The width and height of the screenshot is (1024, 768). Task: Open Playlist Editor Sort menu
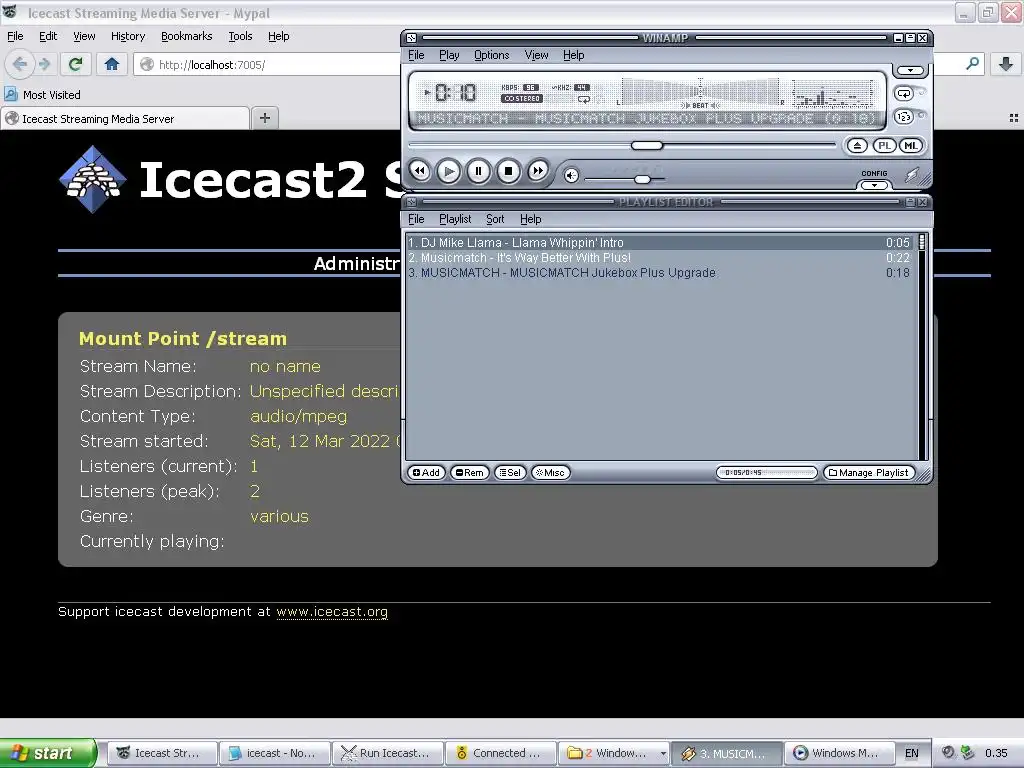point(495,219)
